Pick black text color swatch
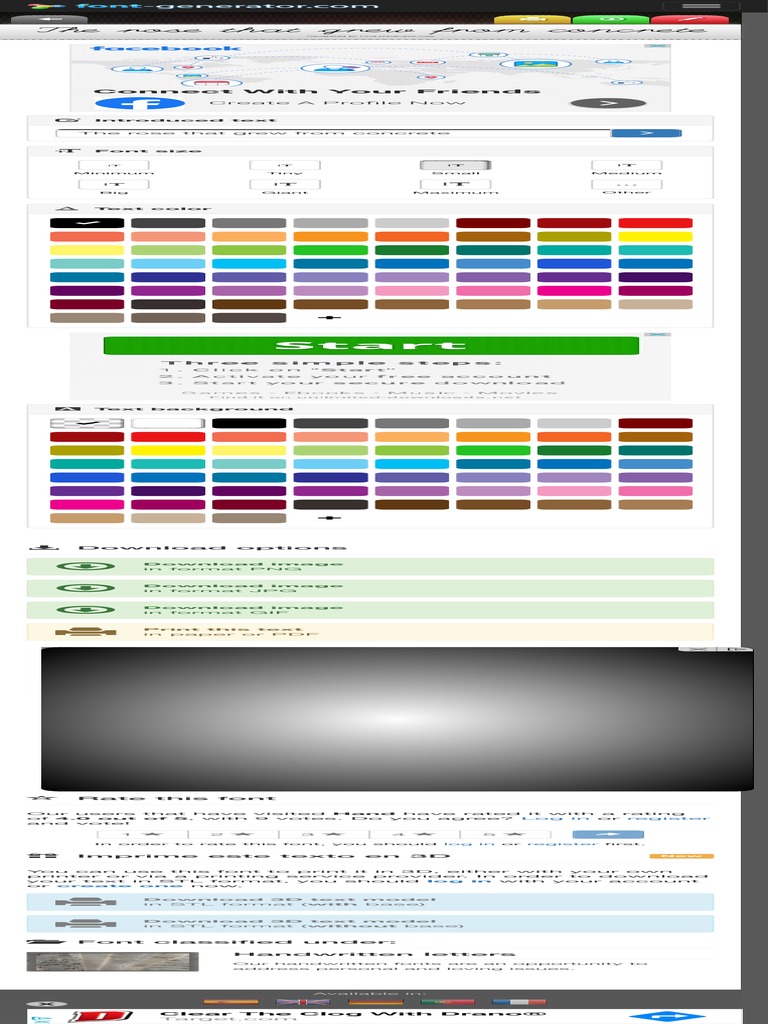 [x=87, y=223]
